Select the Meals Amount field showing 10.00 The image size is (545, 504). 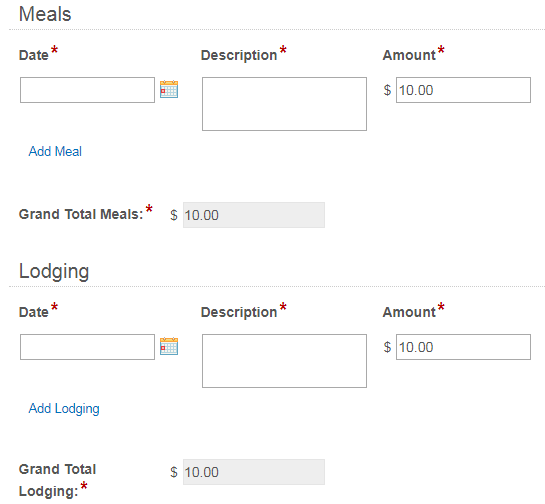click(x=463, y=90)
